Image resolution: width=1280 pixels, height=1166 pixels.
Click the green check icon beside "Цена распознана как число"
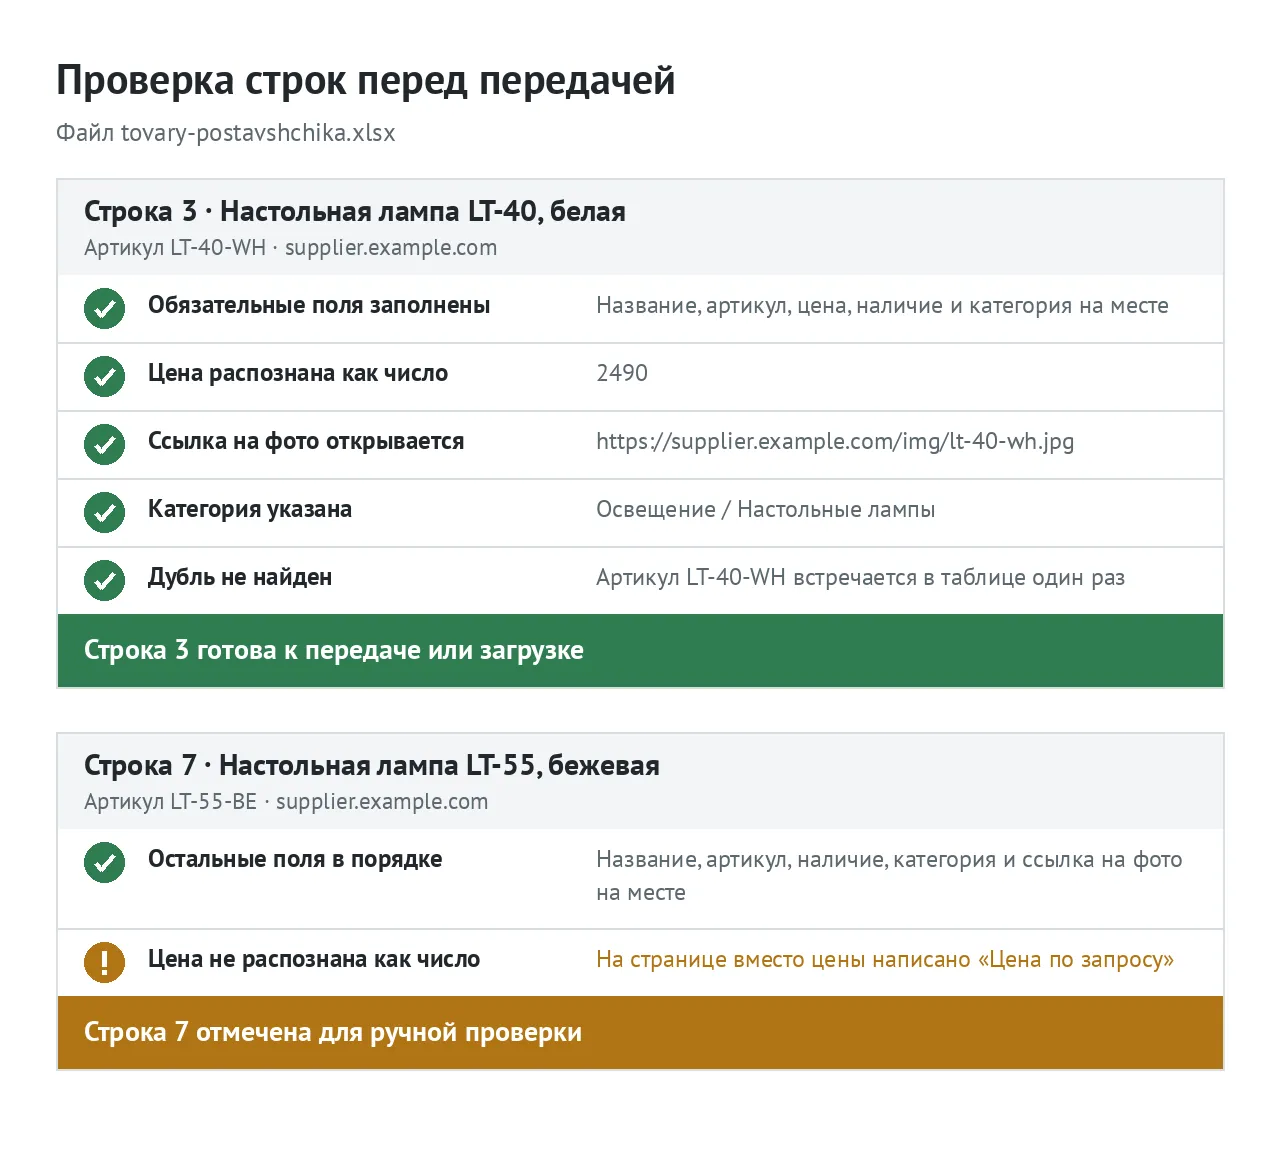point(104,376)
